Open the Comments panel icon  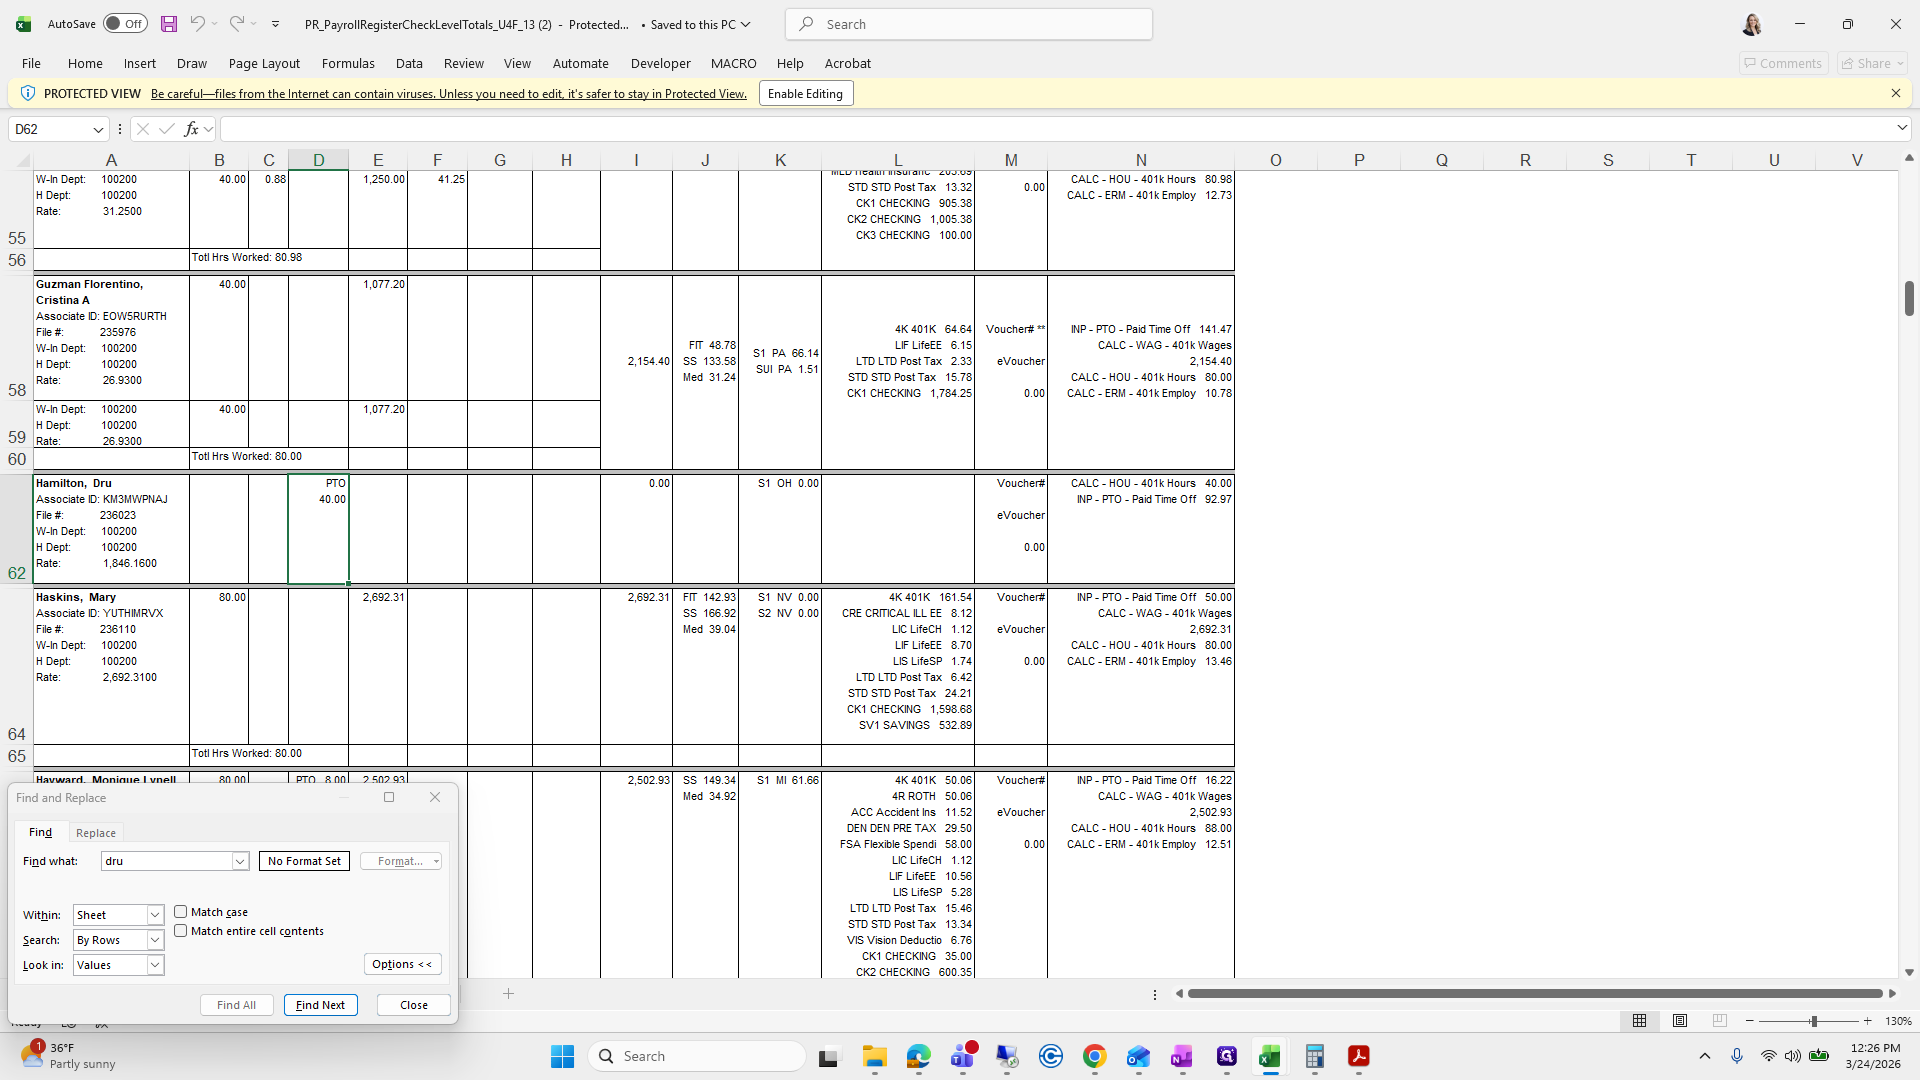1782,62
